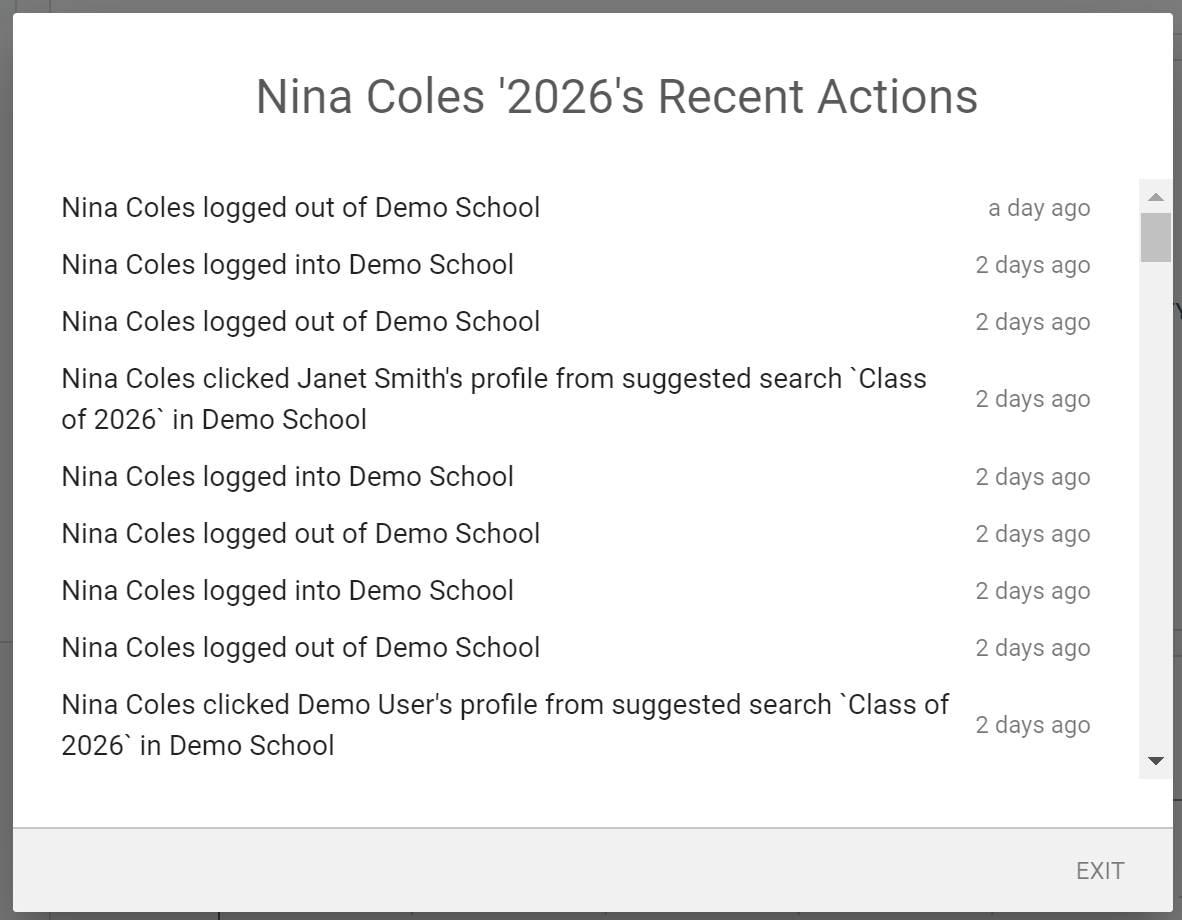This screenshot has width=1182, height=920.
Task: Select the topmost 'logged into Demo School' entry
Action: (287, 265)
